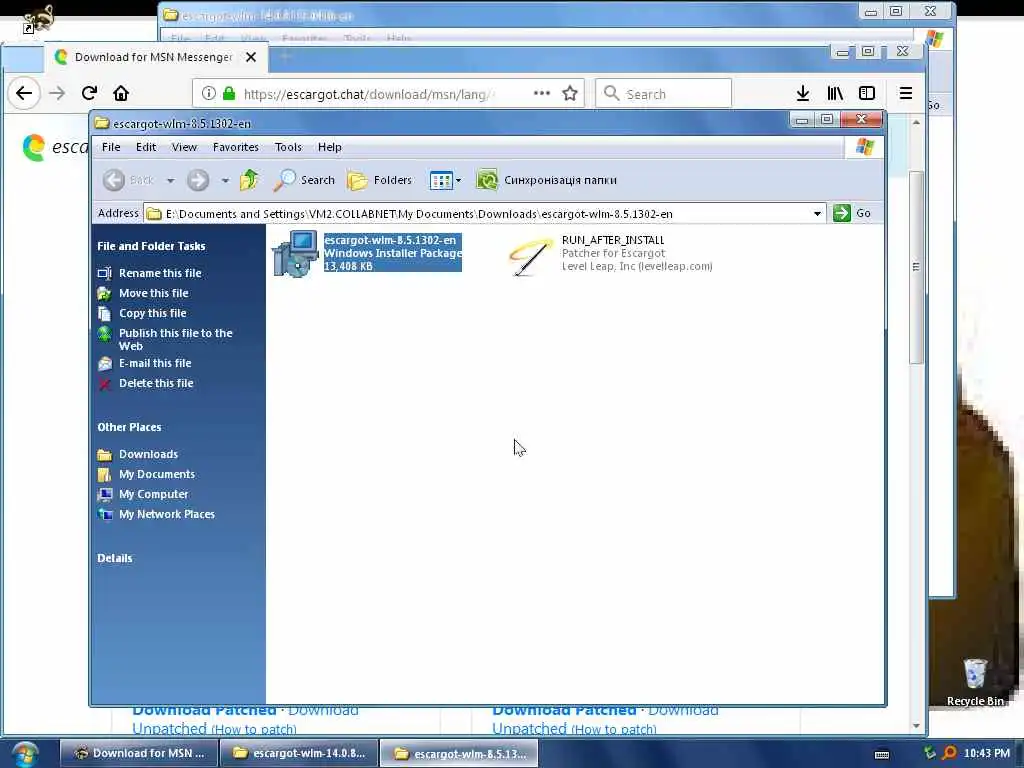1024x768 pixels.
Task: Toggle Firefox sidebar icon
Action: [867, 93]
